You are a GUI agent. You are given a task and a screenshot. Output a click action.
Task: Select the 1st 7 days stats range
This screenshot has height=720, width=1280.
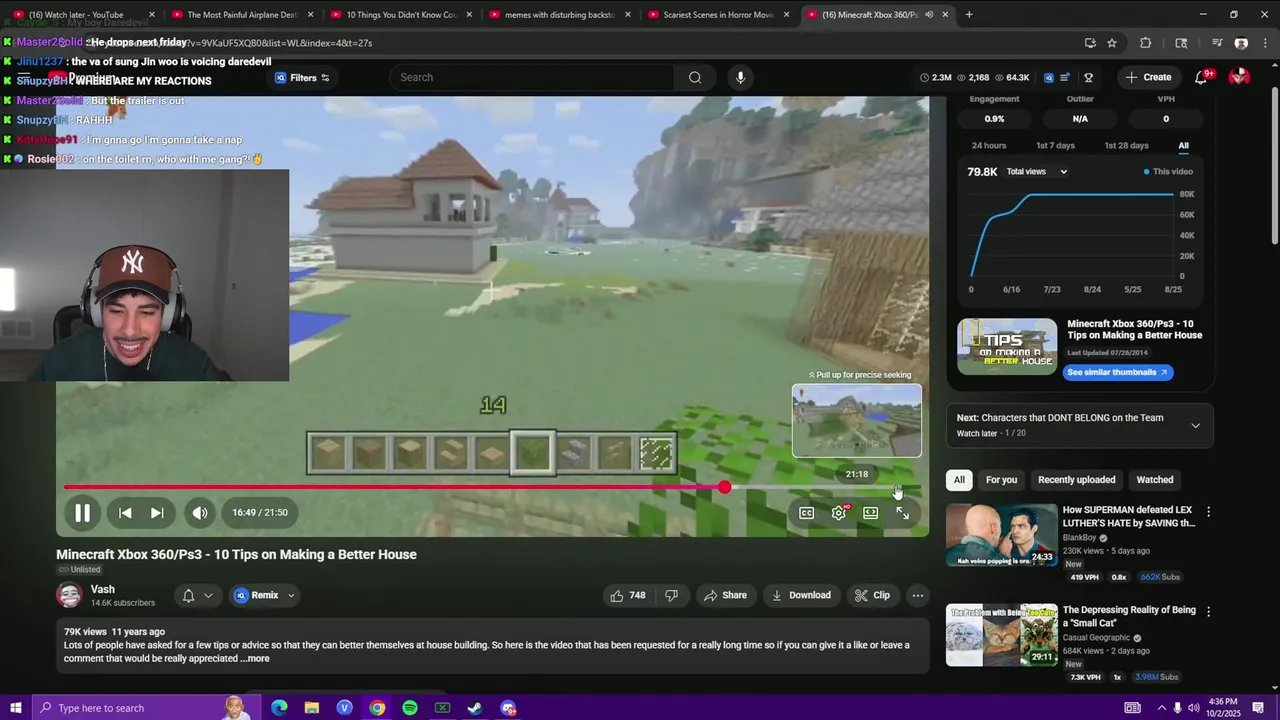click(x=1055, y=146)
